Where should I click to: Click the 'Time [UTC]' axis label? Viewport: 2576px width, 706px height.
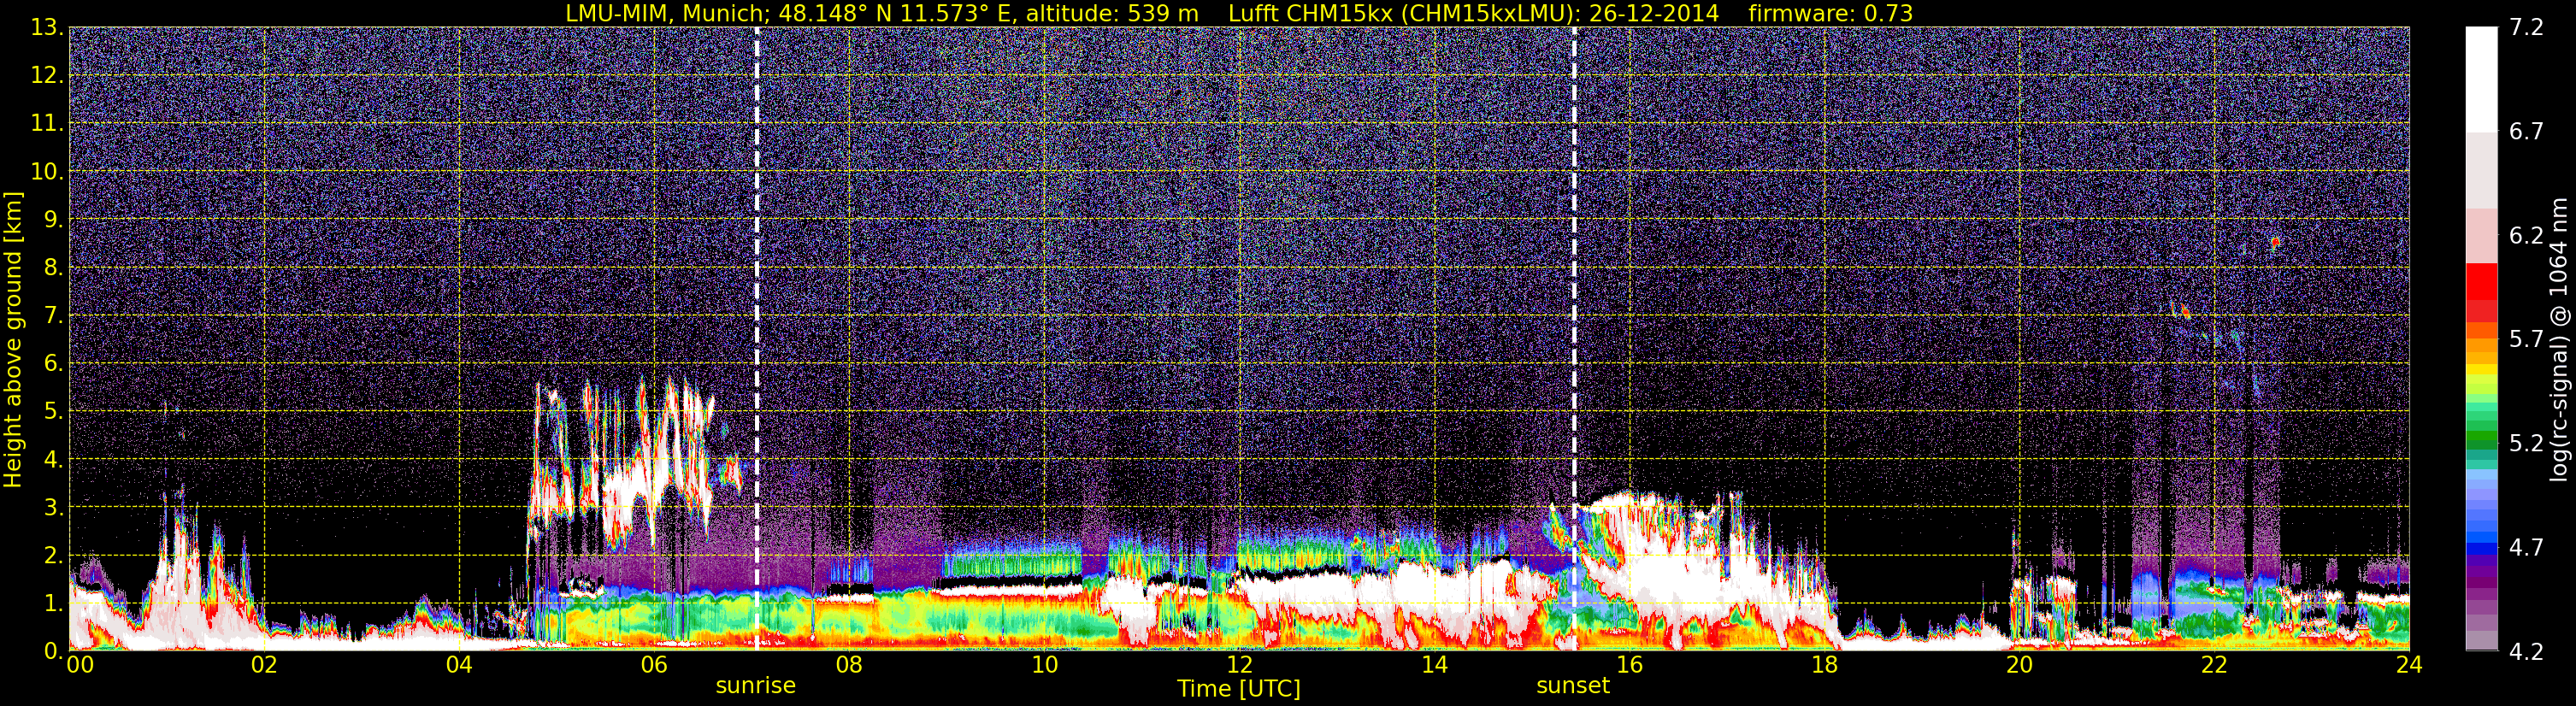pos(1238,689)
